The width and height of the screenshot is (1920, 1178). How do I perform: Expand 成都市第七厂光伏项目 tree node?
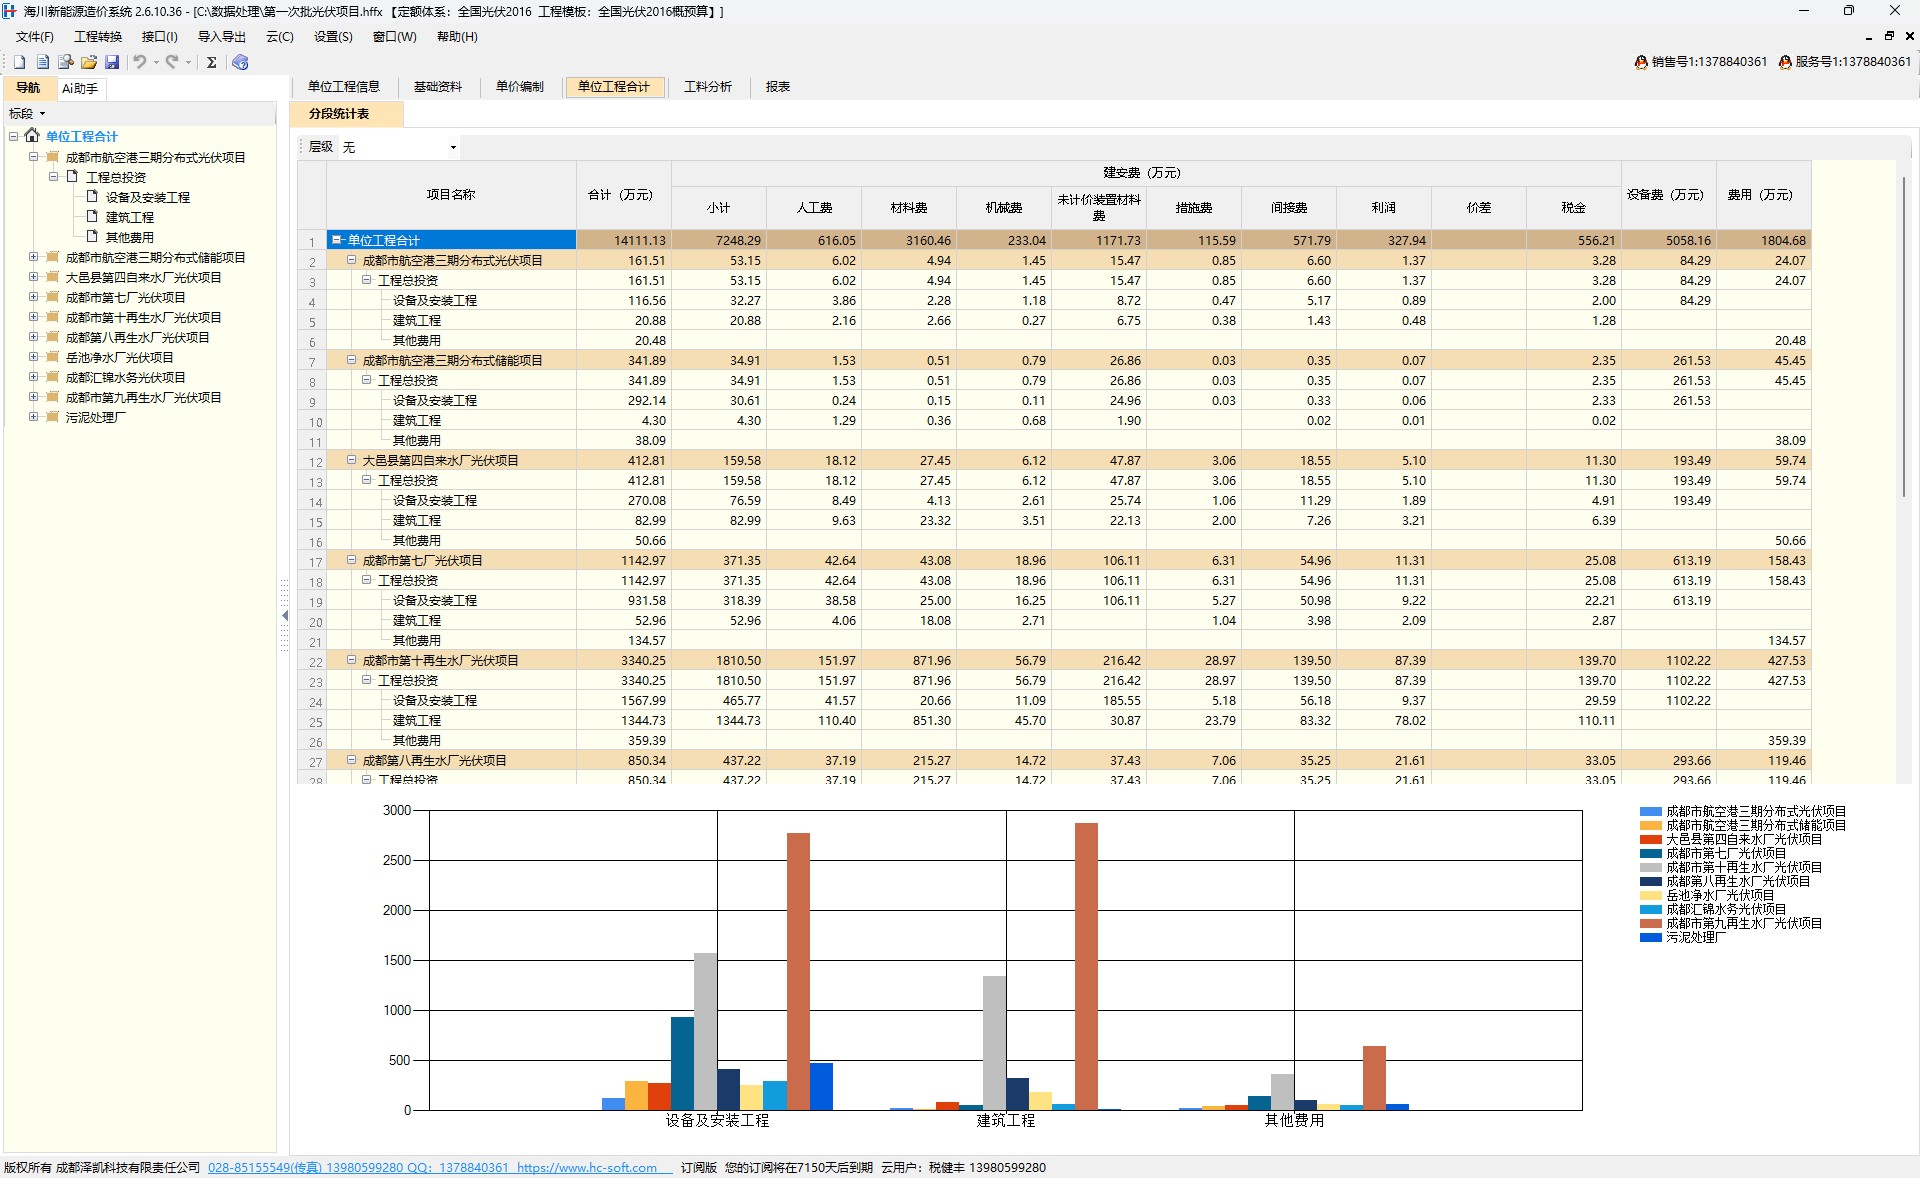33,297
